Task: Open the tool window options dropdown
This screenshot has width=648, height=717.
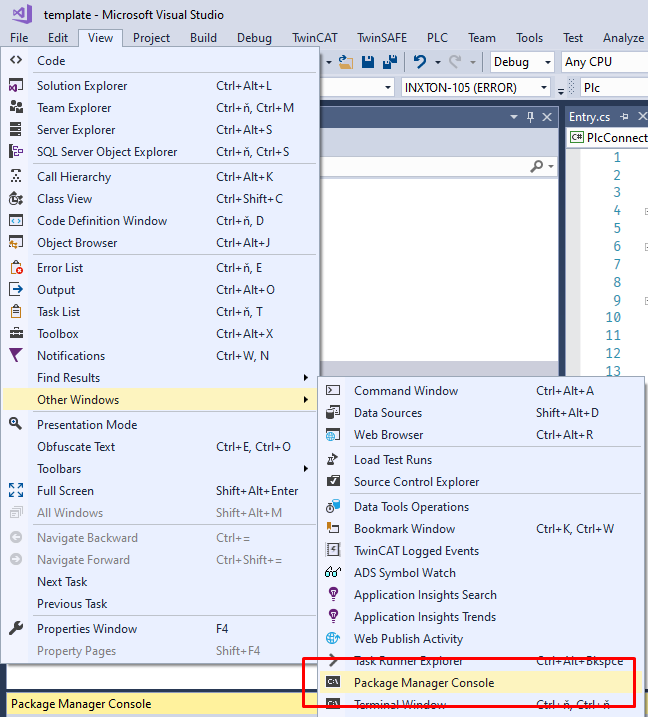Action: click(514, 117)
